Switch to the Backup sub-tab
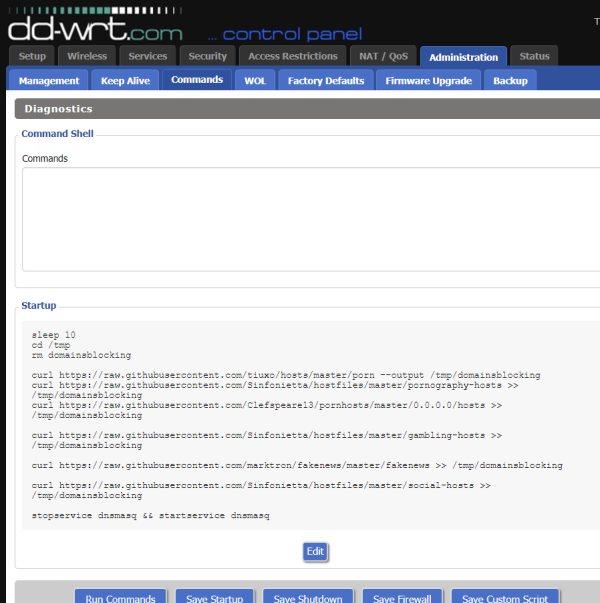Screen dimensions: 600x603 tap(510, 80)
